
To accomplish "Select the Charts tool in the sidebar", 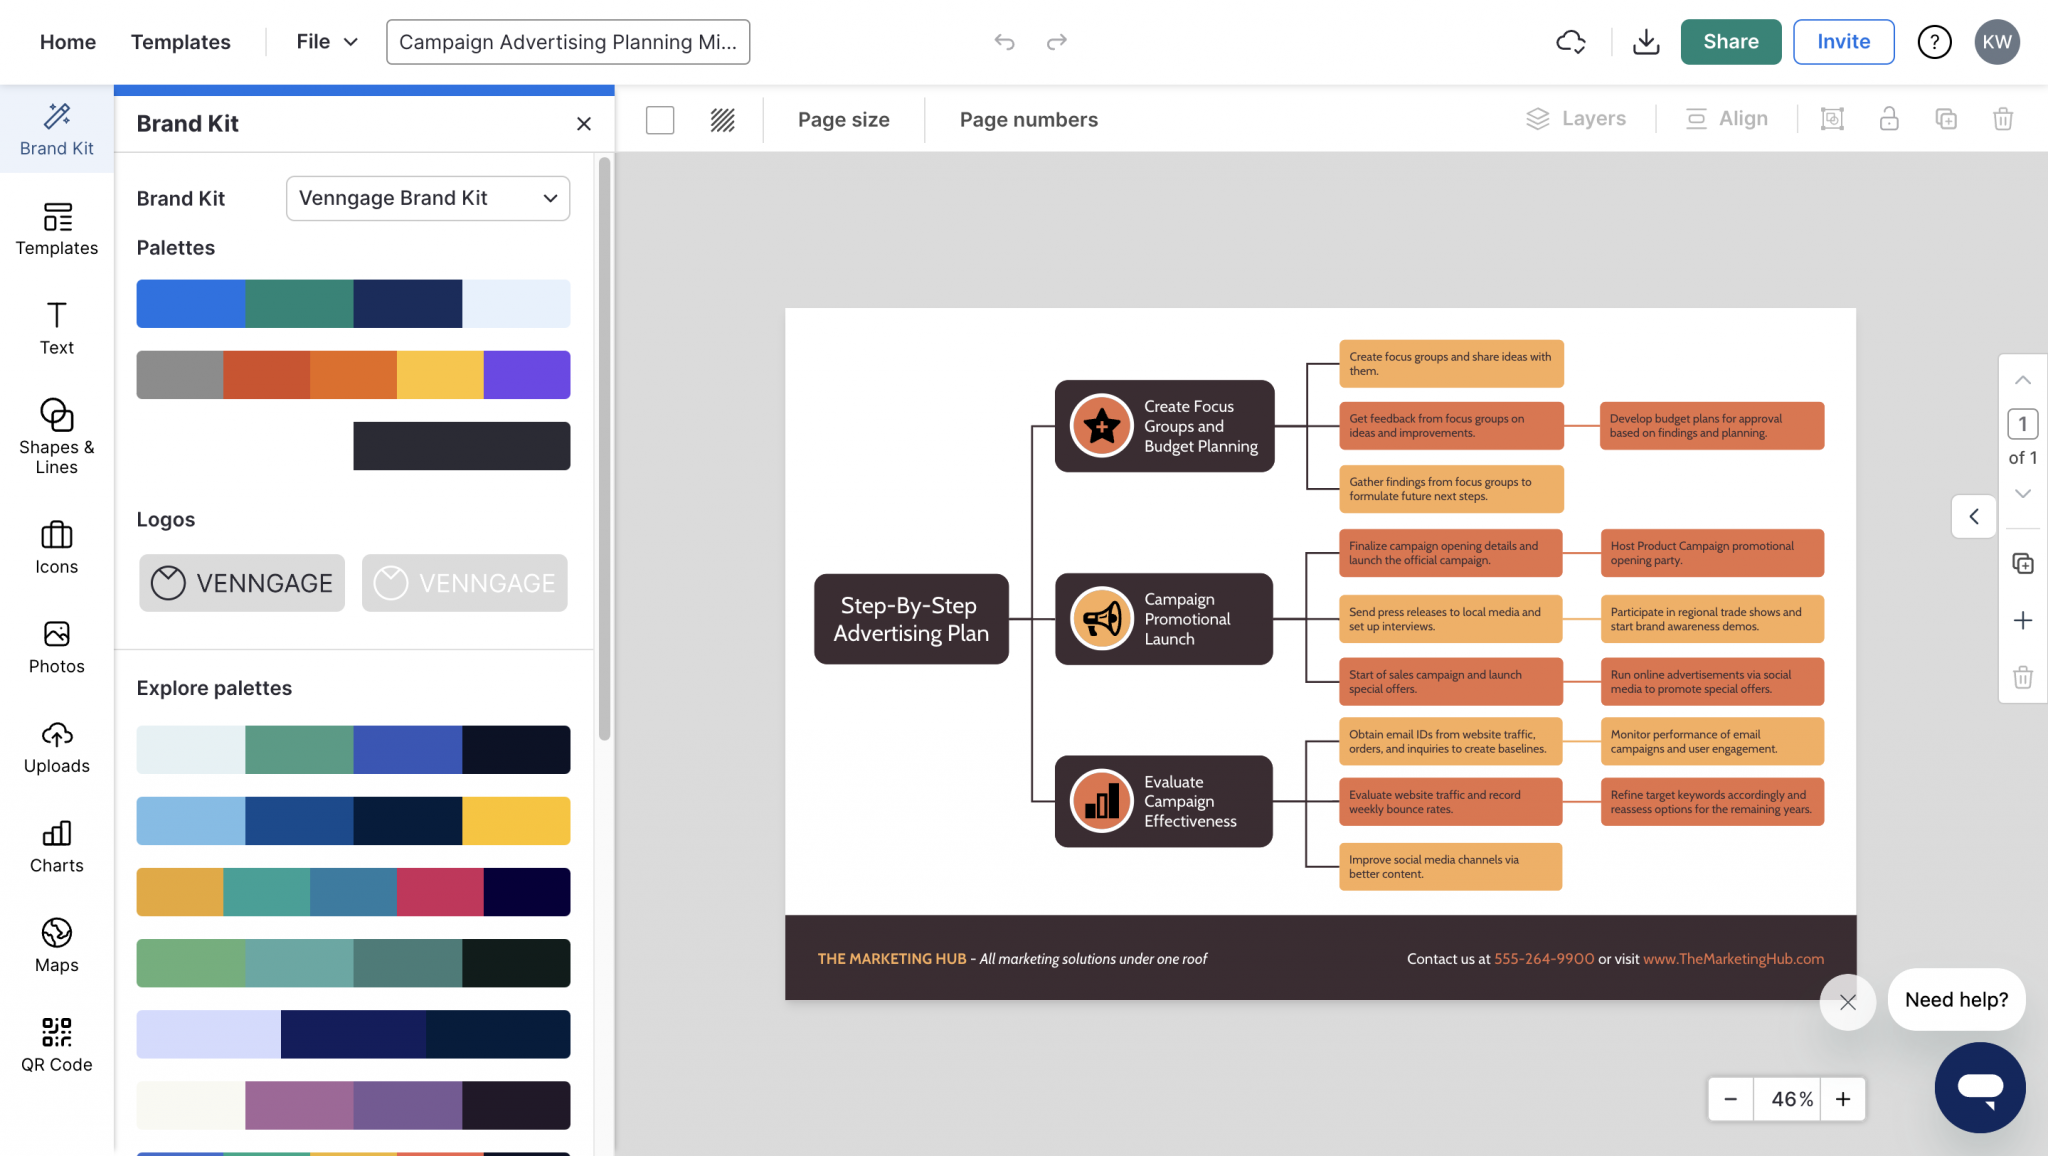I will point(56,845).
